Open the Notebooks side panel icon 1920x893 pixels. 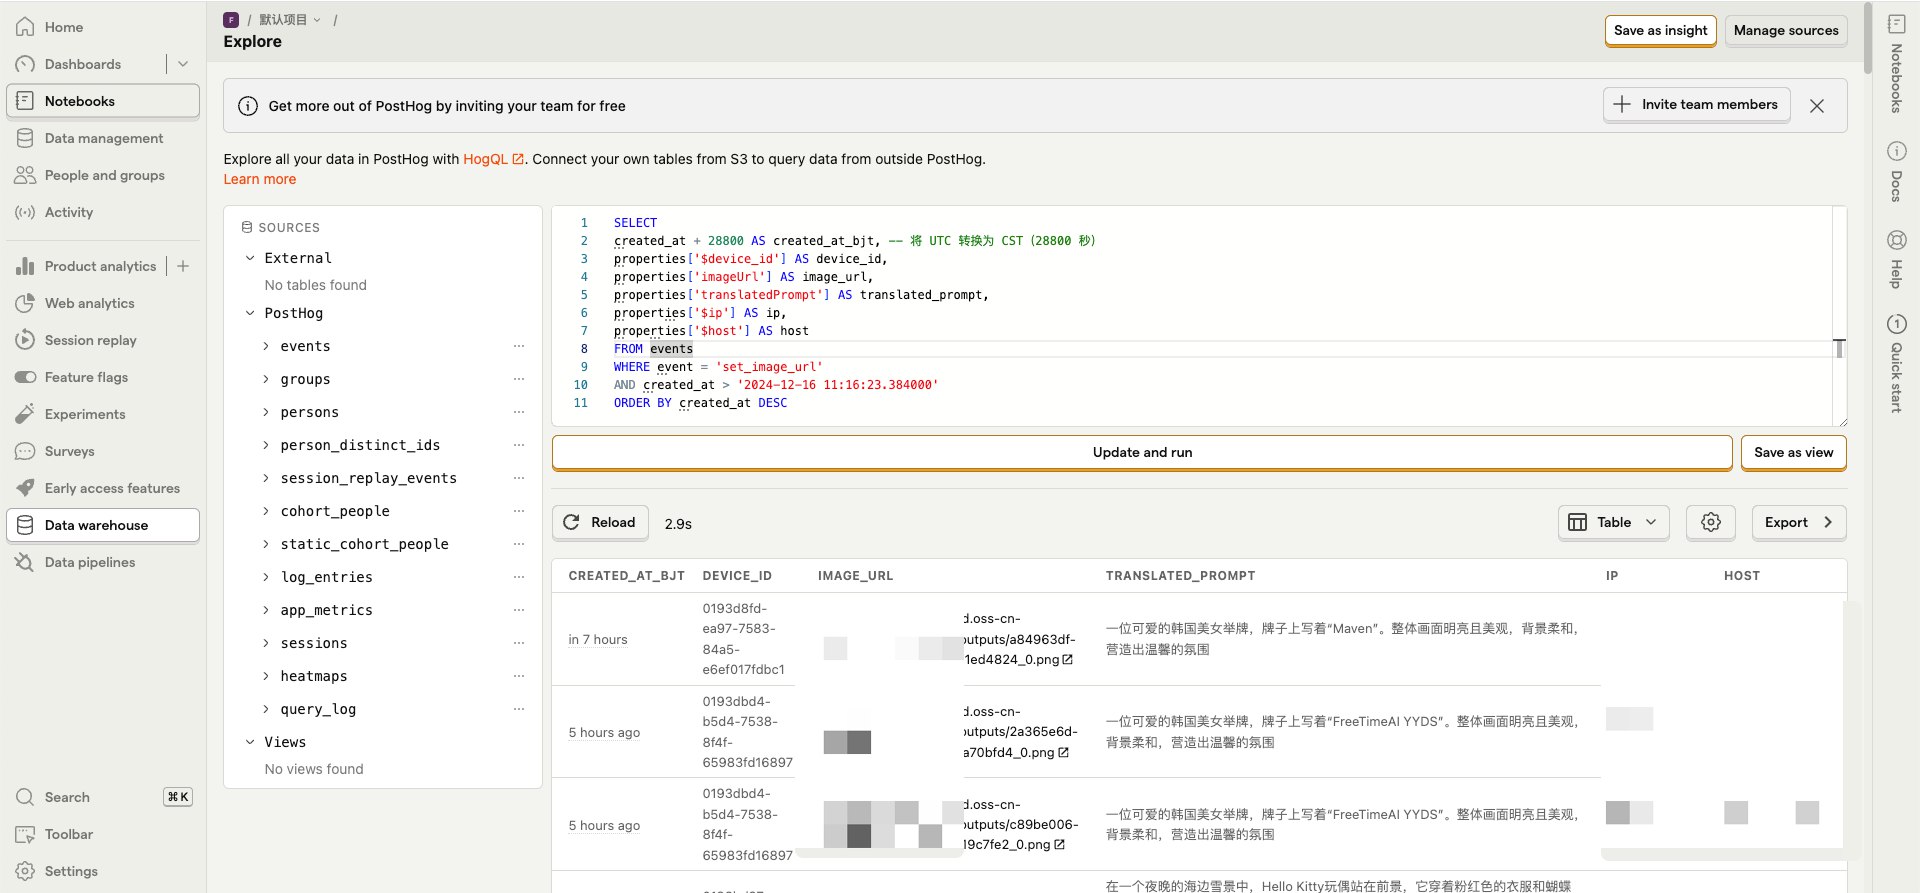(1896, 25)
